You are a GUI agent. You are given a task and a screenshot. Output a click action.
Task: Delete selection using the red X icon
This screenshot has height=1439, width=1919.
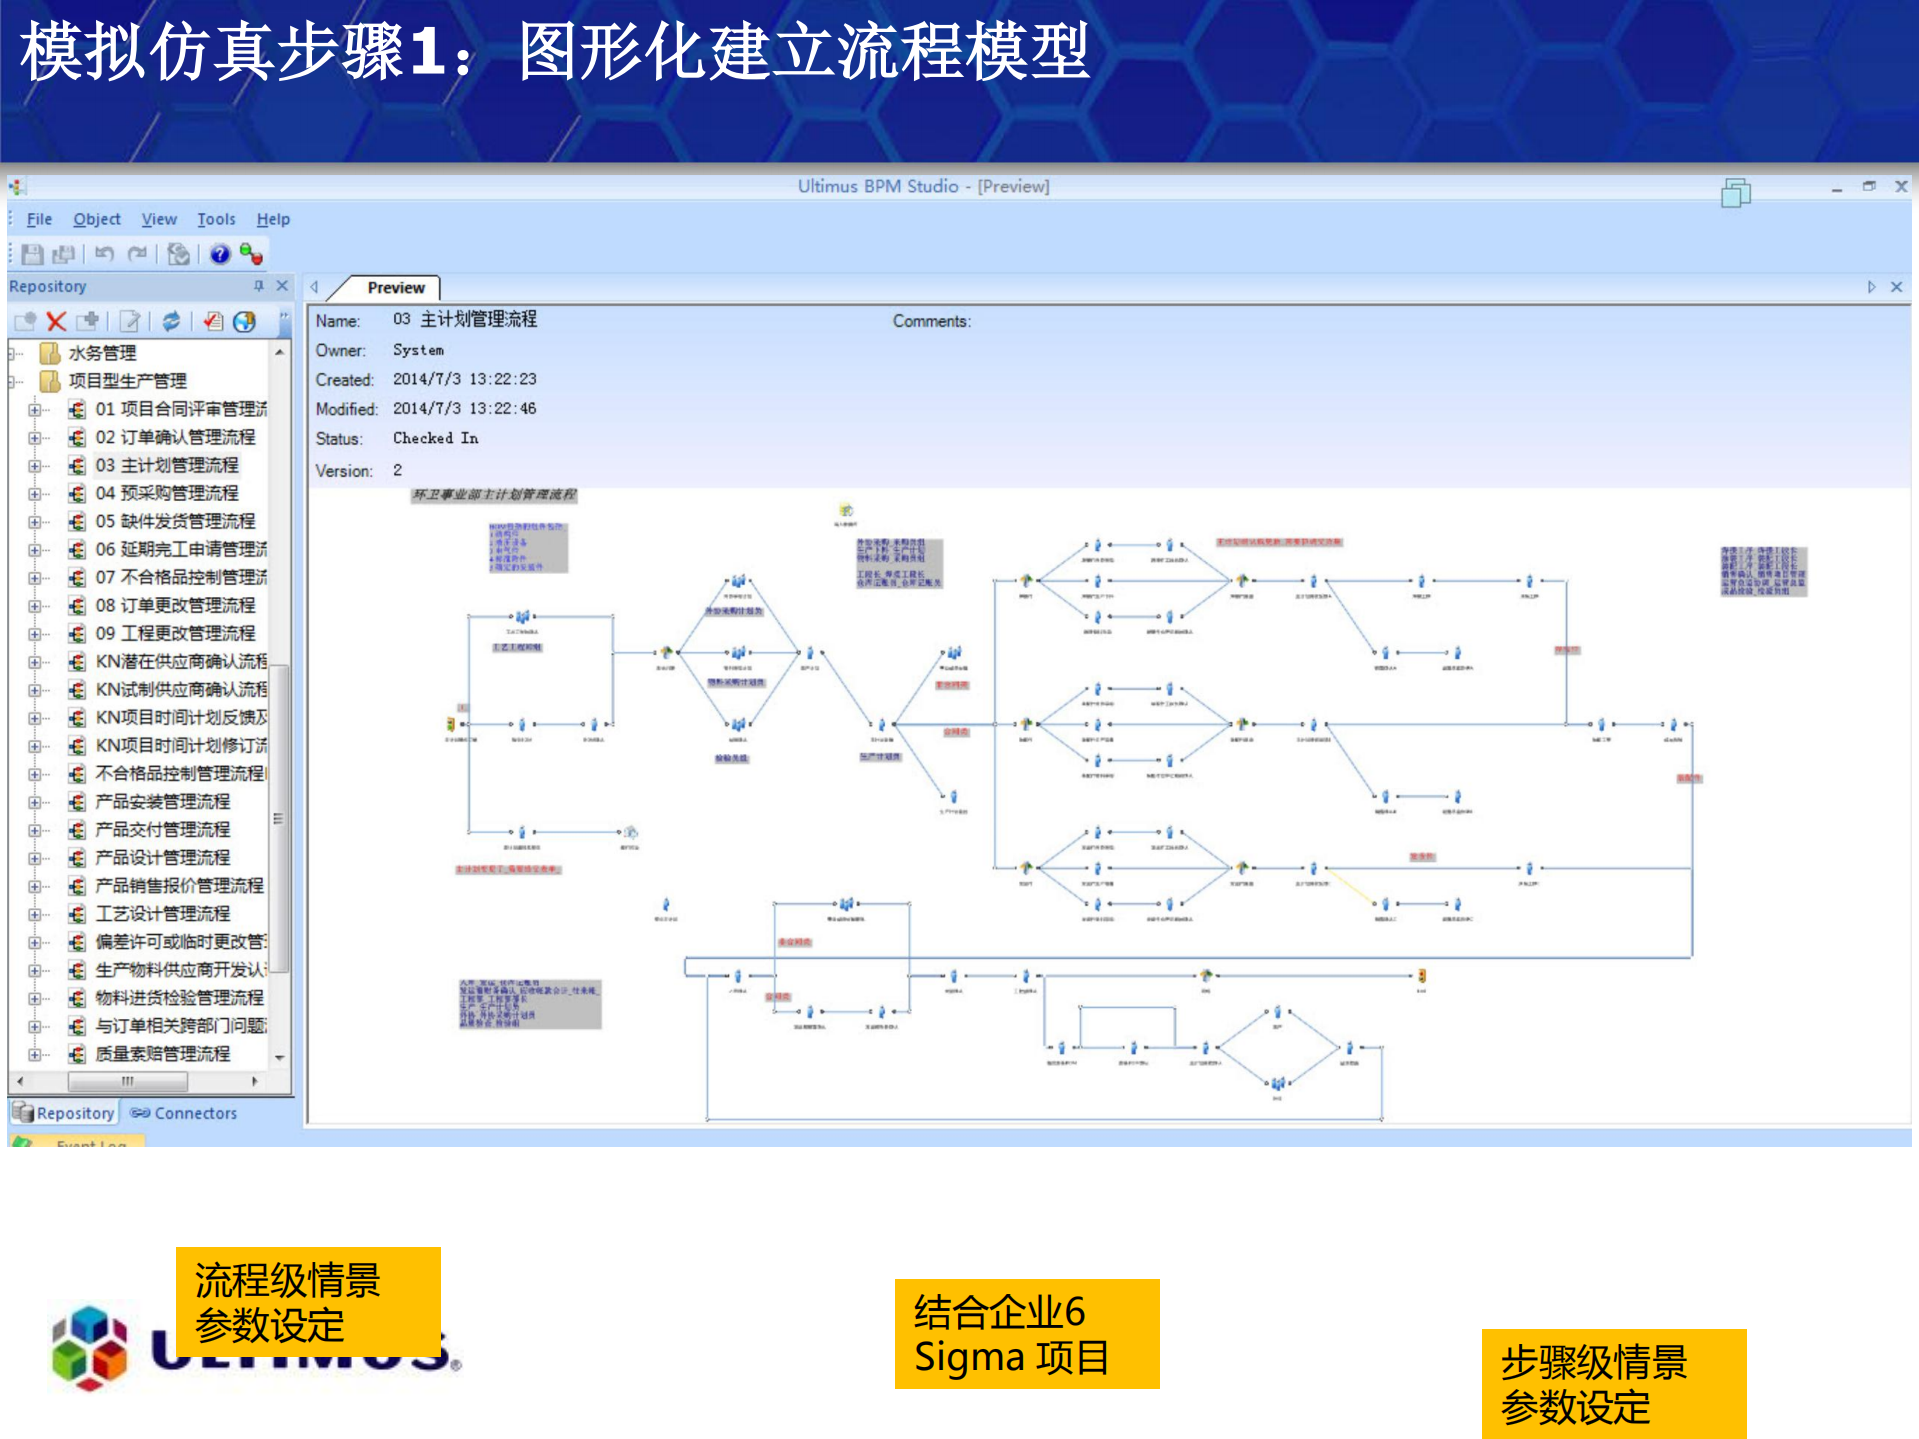56,322
